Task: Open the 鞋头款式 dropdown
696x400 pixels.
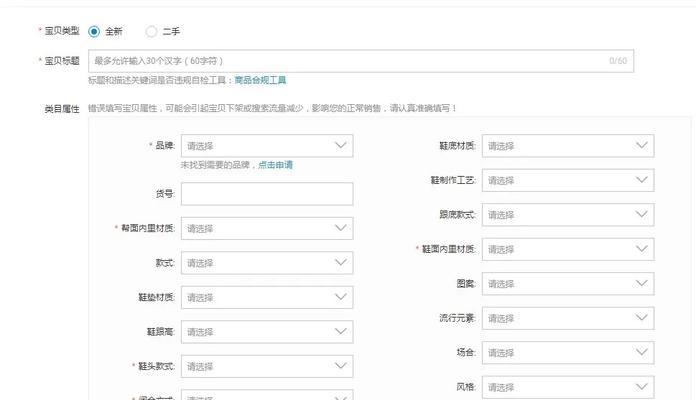Action: coord(267,366)
